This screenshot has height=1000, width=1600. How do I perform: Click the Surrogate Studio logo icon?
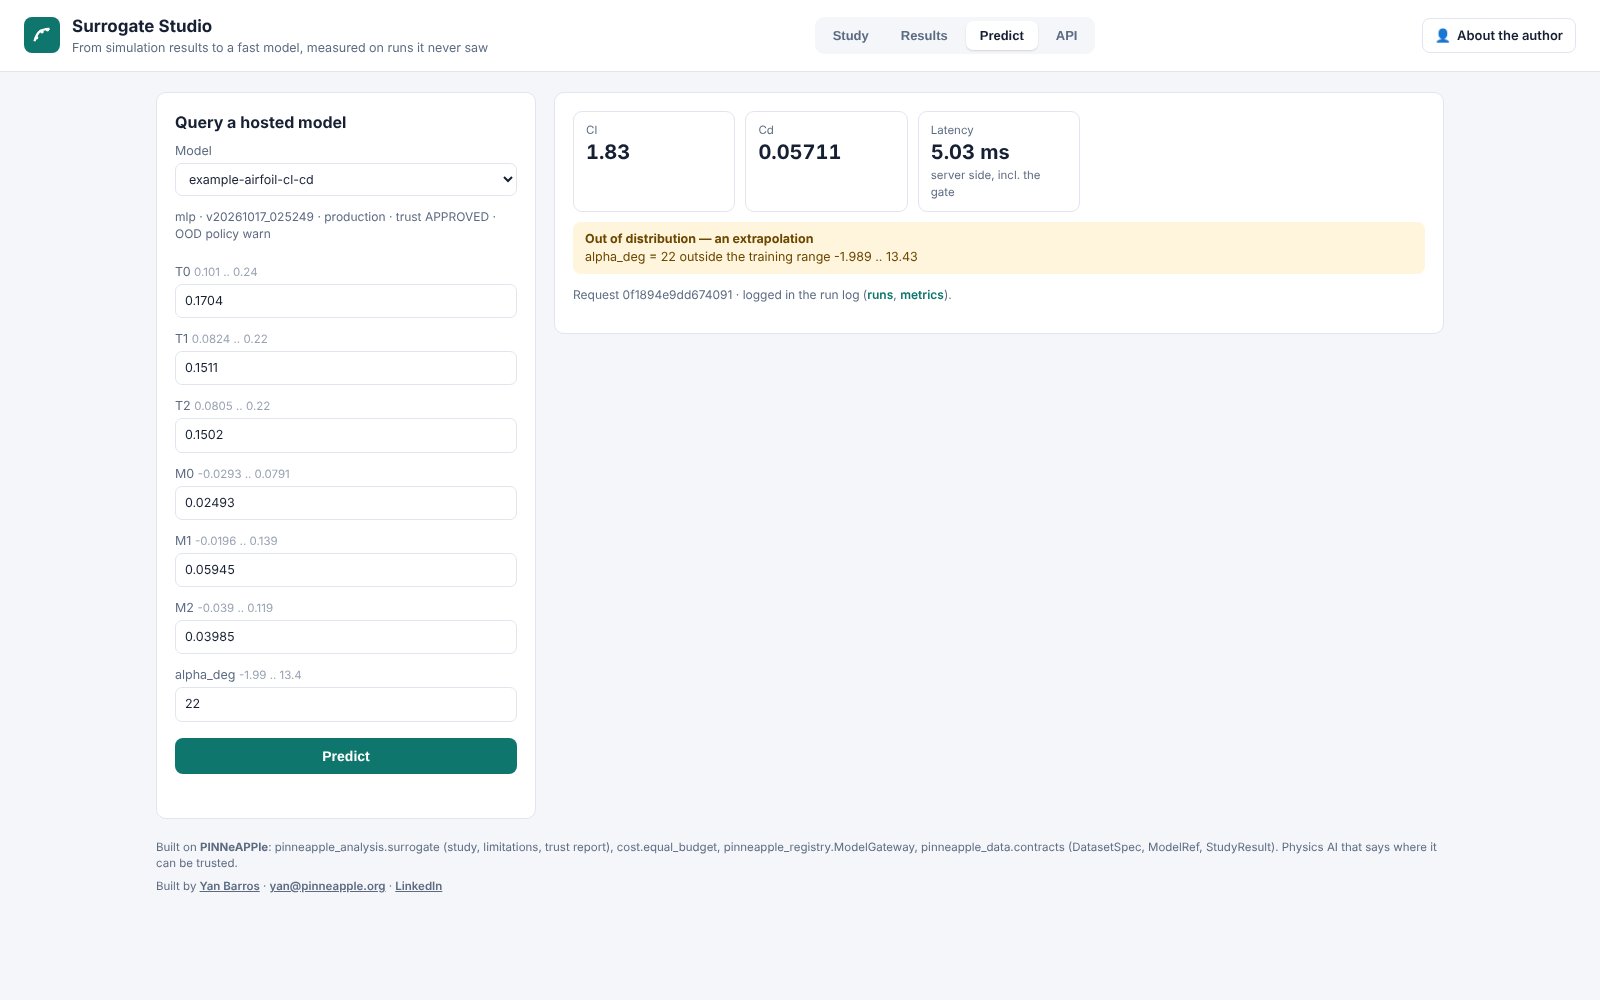click(42, 35)
